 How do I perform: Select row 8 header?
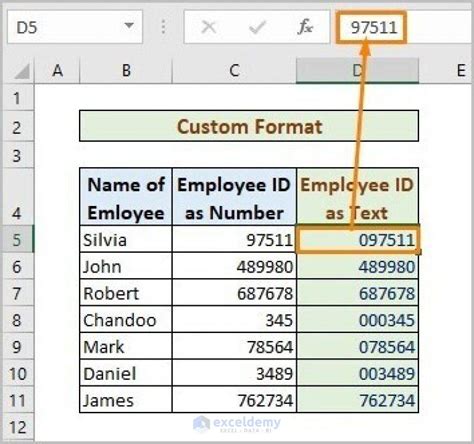point(17,319)
